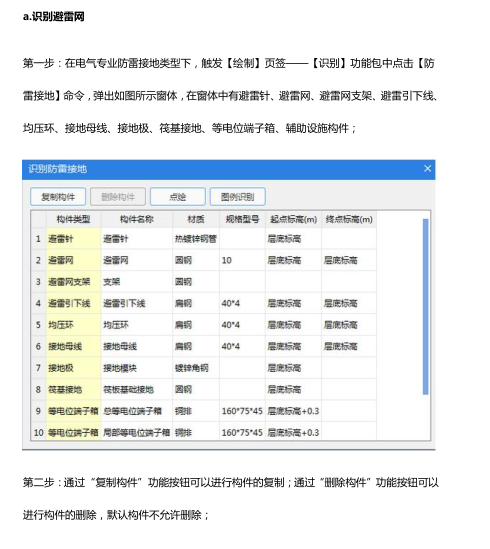Select 接地母线 in the 构件类型 column
The image size is (490, 549).
point(74,346)
